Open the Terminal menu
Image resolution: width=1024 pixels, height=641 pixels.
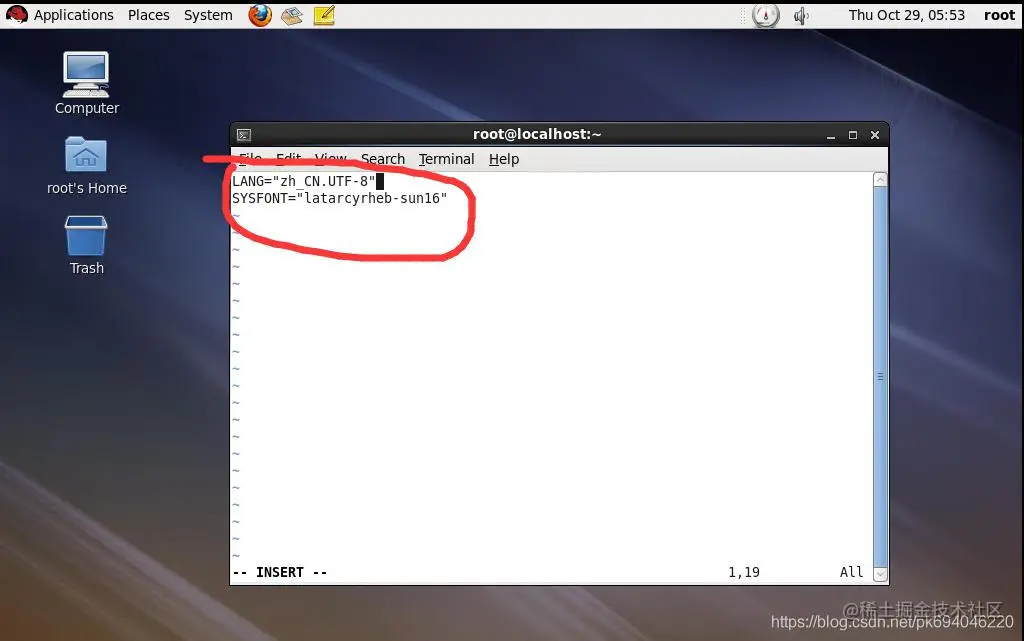pos(446,159)
